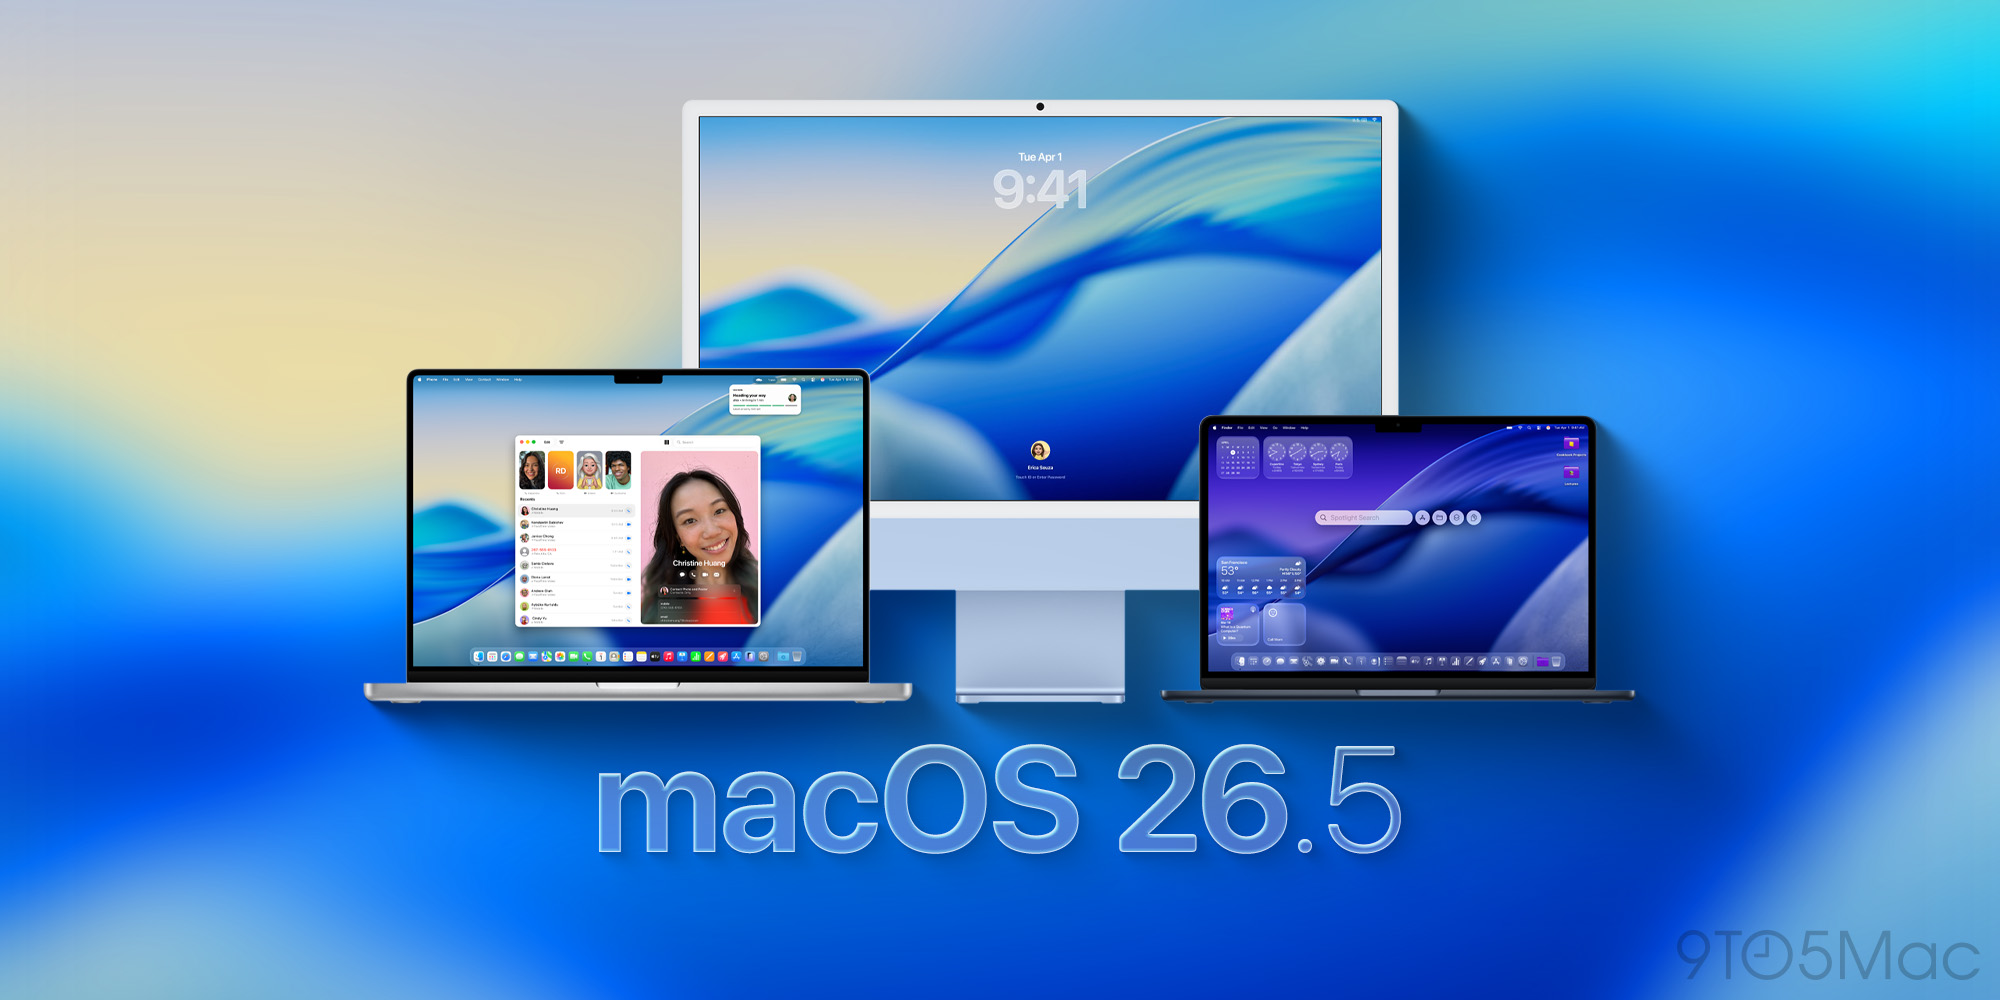The height and width of the screenshot is (1000, 2000).
Task: Open Photos in the left MacBook dock
Action: coord(560,657)
